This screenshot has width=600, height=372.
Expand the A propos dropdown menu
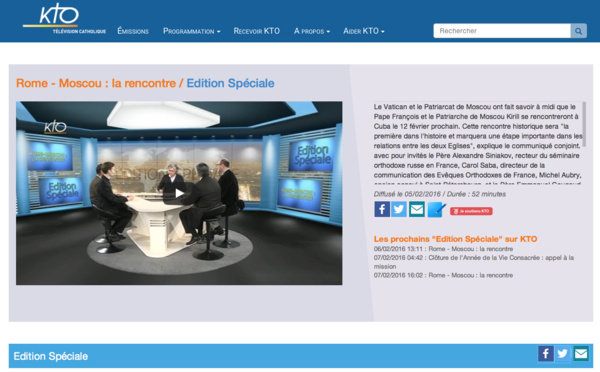point(312,31)
